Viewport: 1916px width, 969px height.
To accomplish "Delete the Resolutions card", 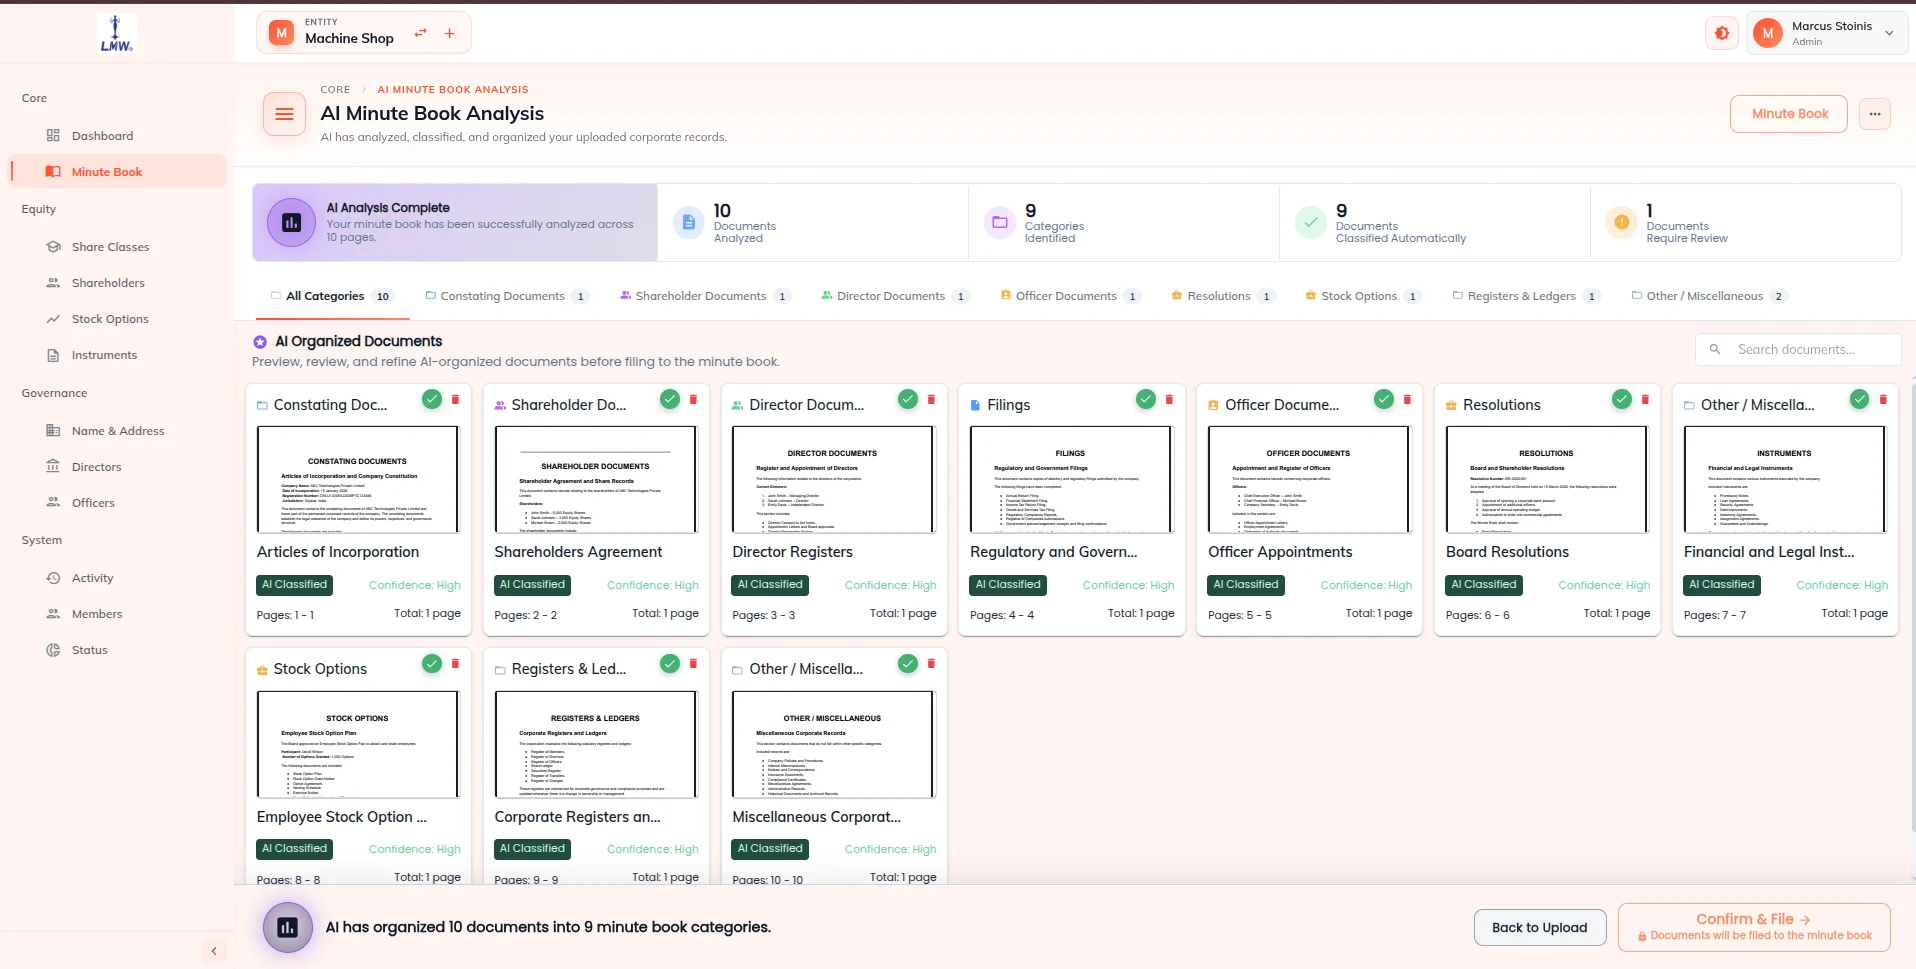I will 1645,400.
